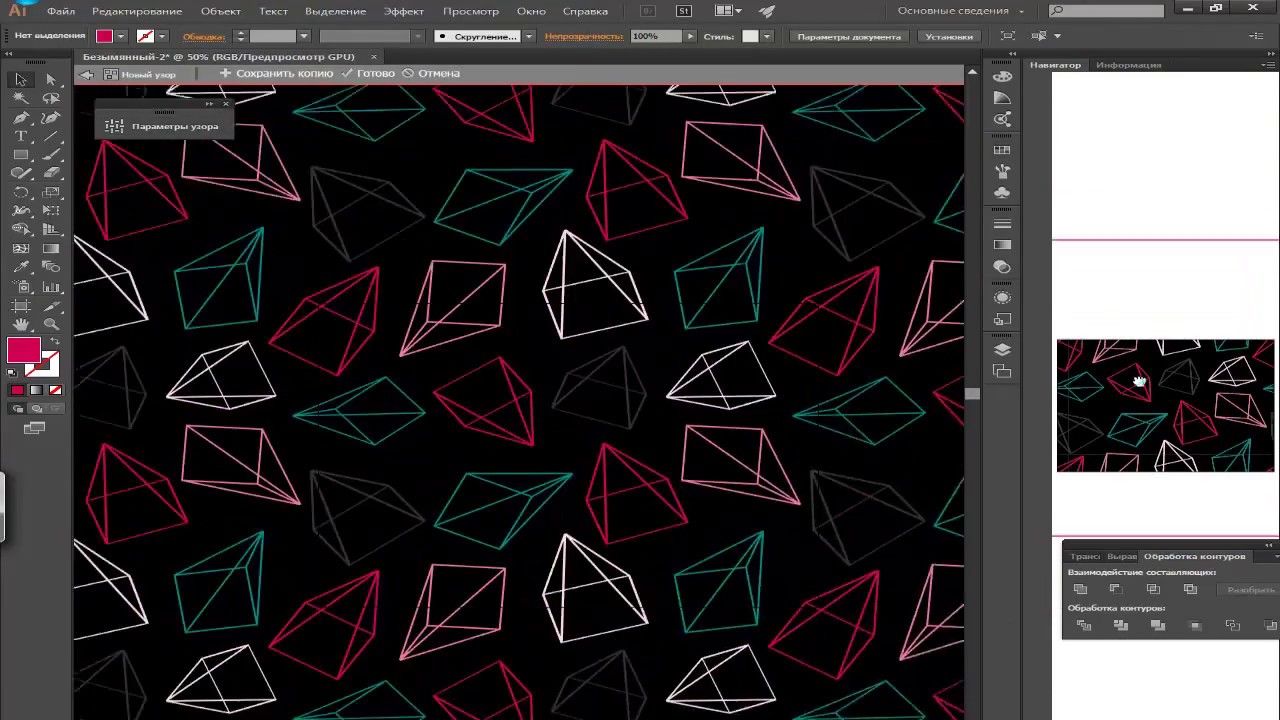Set paint mode to None
This screenshot has width=1280, height=720.
click(55, 390)
